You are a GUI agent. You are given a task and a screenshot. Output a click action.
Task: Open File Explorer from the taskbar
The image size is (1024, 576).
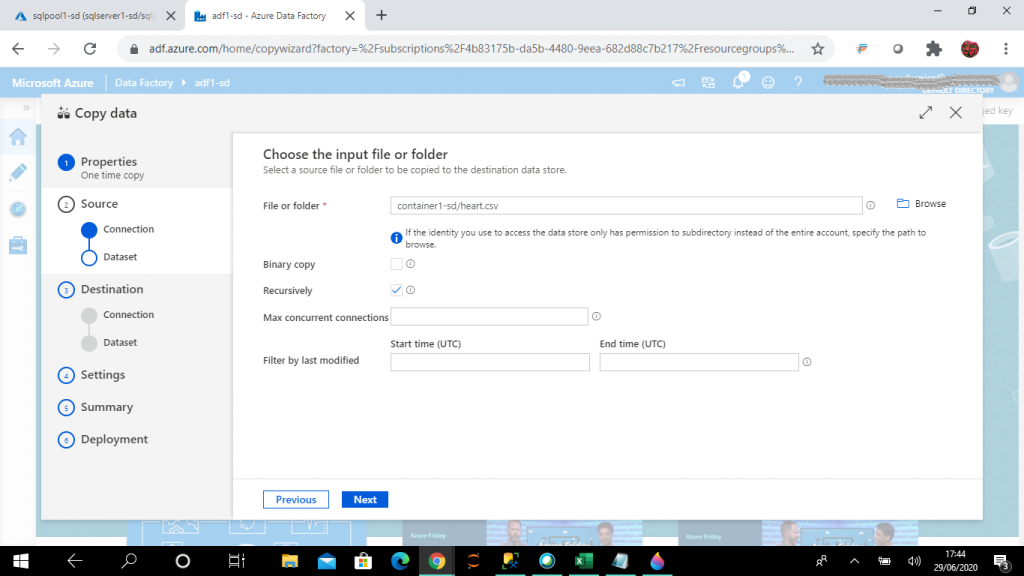290,561
